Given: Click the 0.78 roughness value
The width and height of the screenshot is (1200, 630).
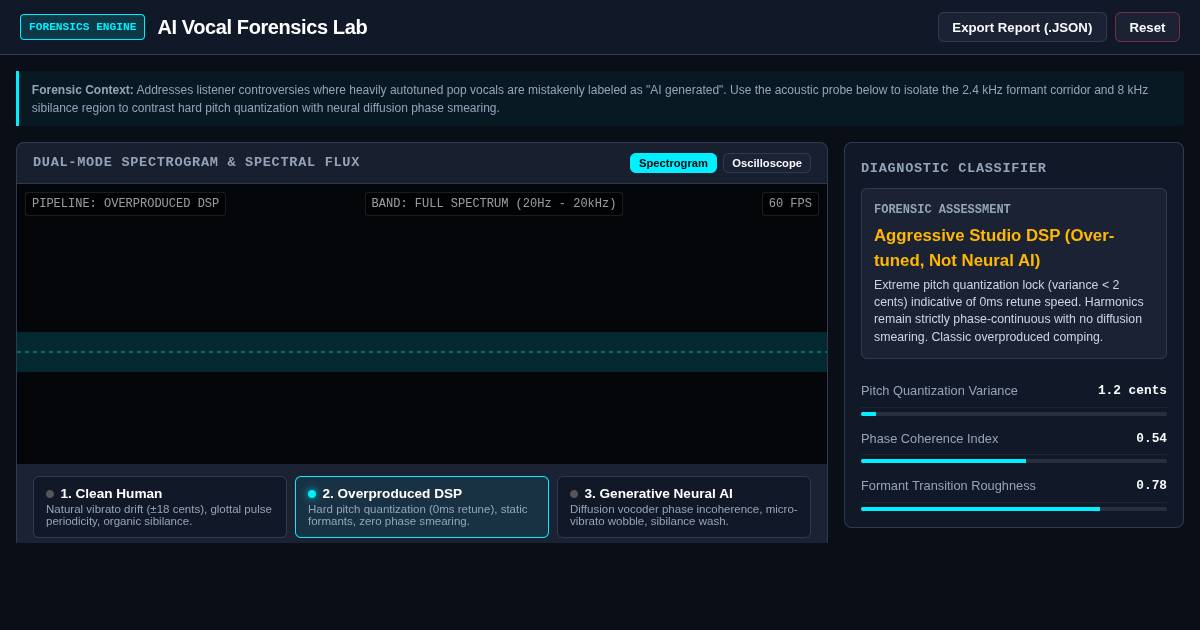Looking at the screenshot, I should click(x=1151, y=485).
